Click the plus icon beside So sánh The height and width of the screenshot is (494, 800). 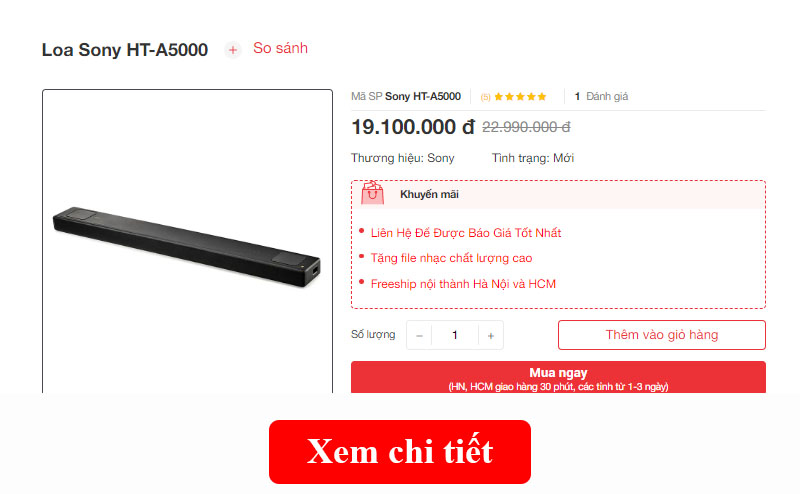(233, 50)
